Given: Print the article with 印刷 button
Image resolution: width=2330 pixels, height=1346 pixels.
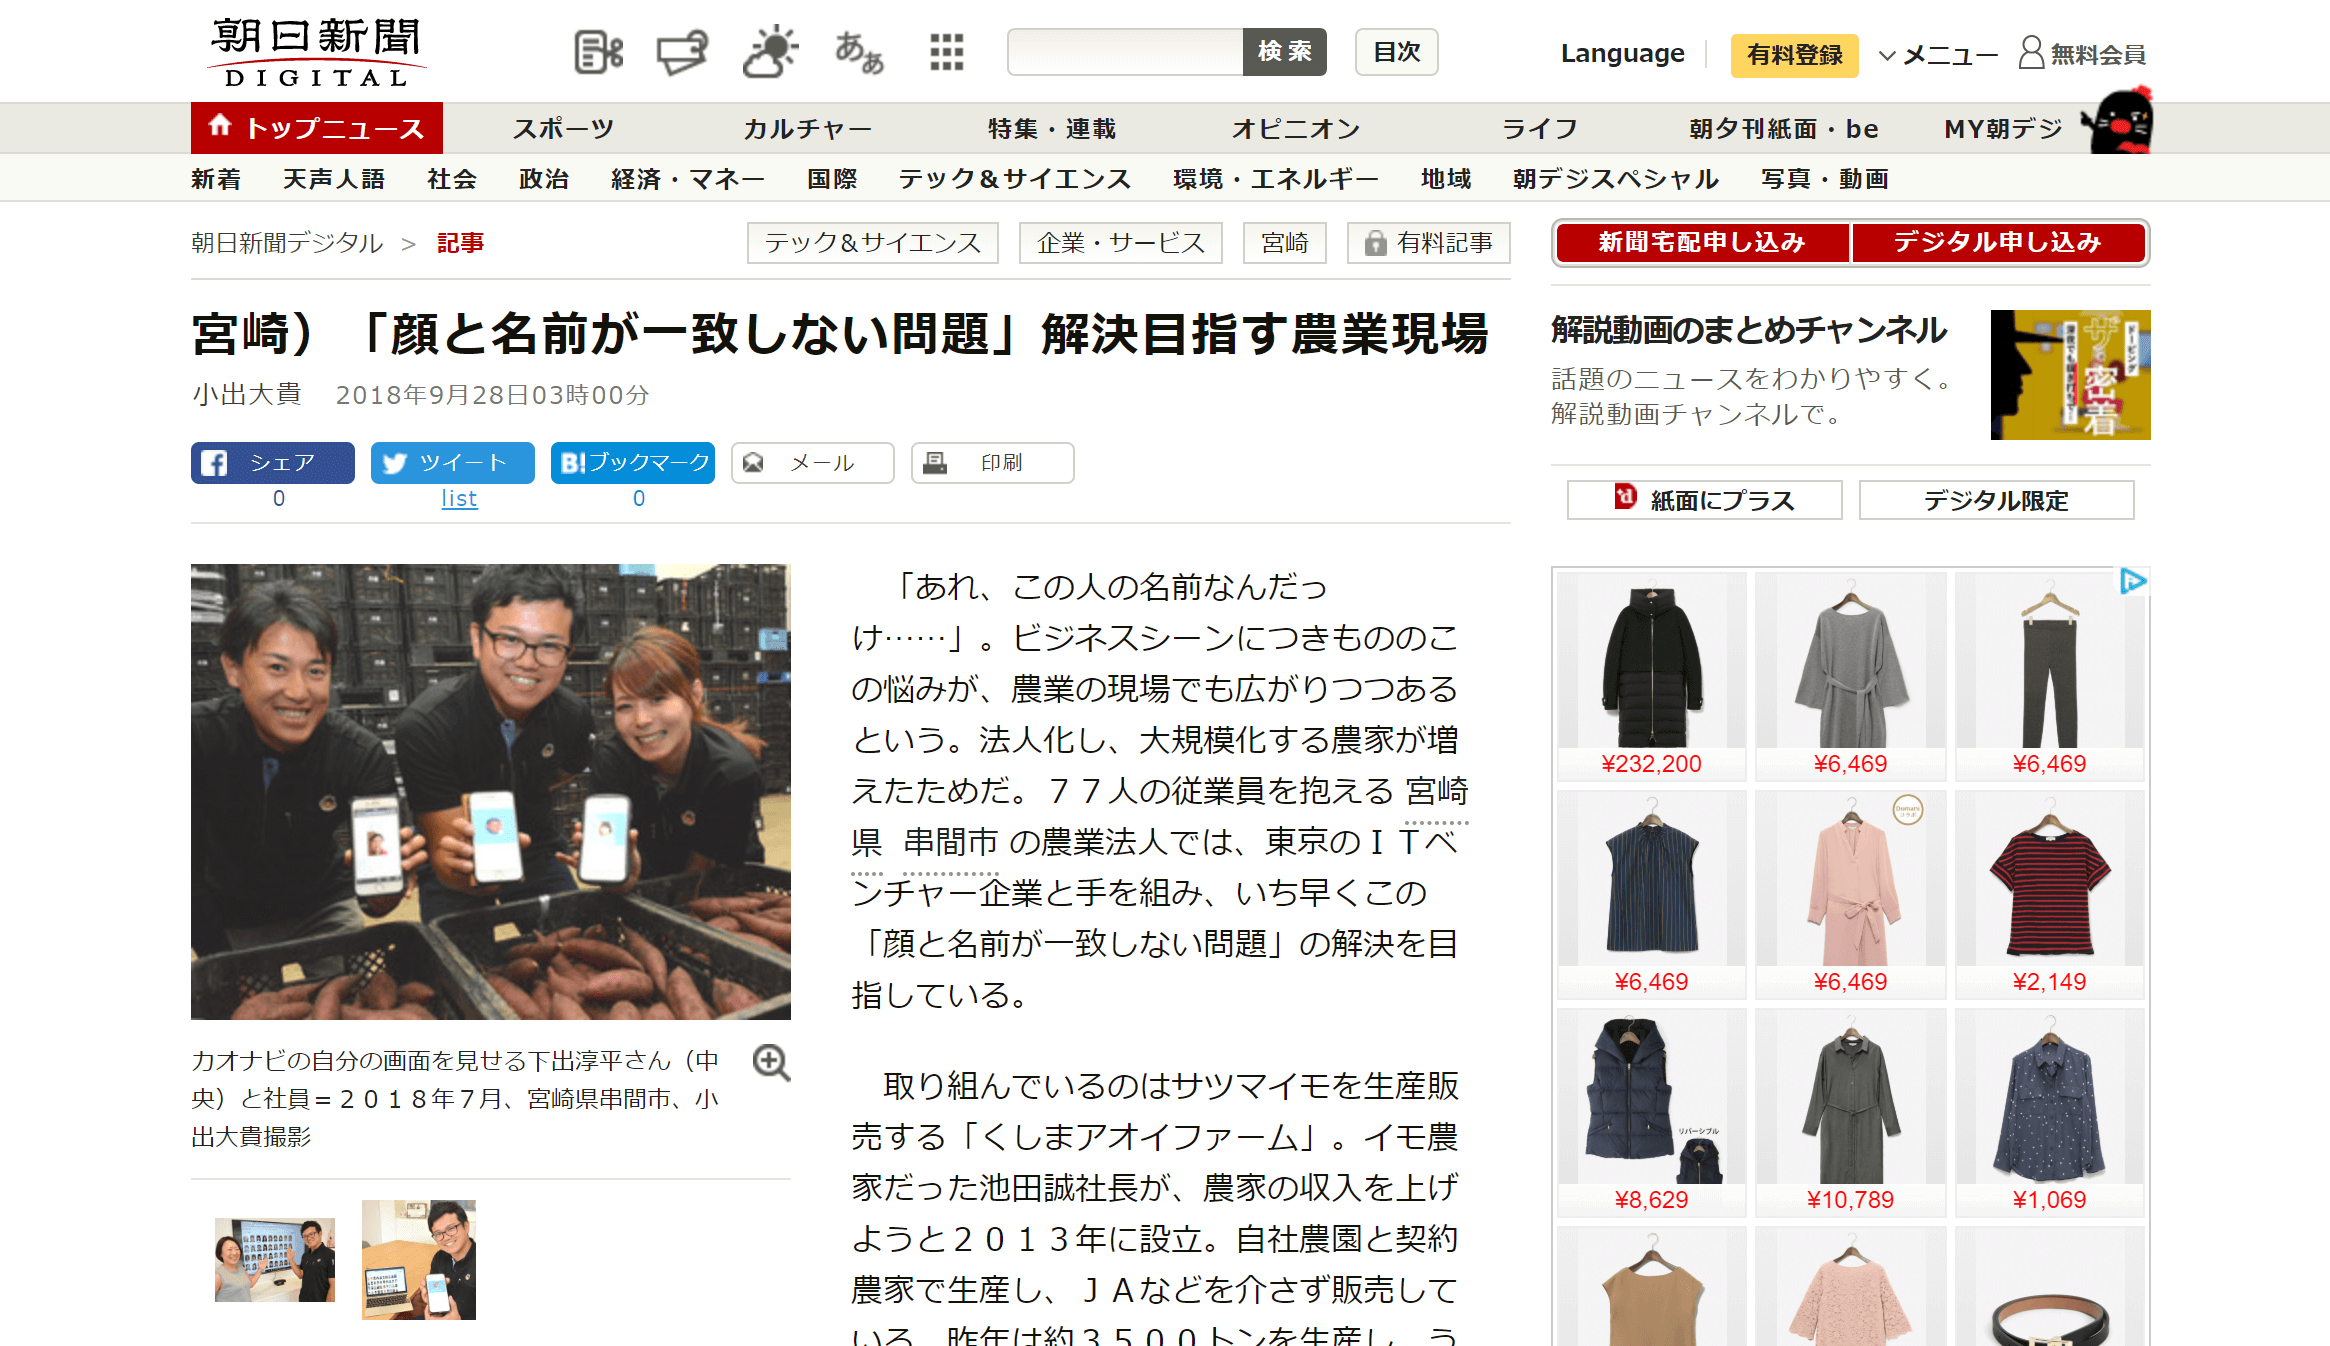Looking at the screenshot, I should pyautogui.click(x=992, y=463).
